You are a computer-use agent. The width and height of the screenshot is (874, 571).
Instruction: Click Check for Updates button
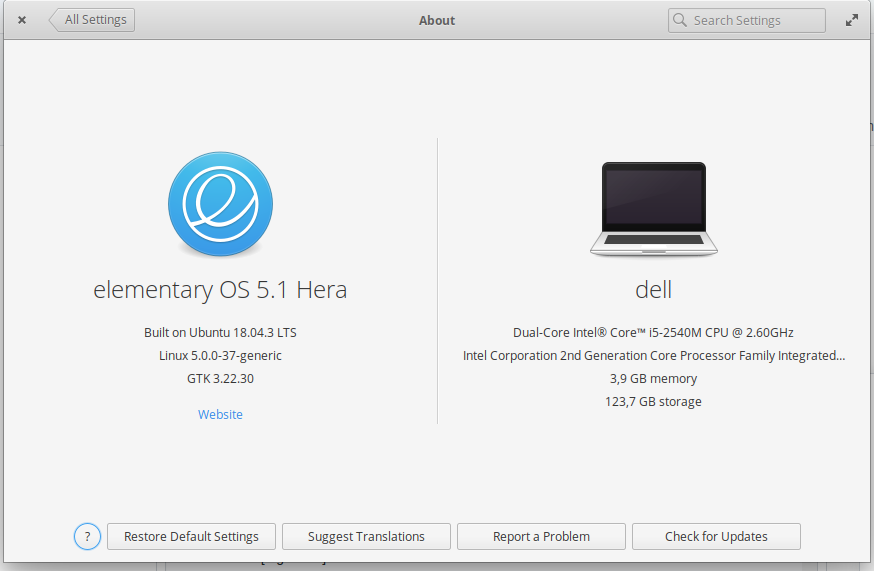pyautogui.click(x=716, y=536)
